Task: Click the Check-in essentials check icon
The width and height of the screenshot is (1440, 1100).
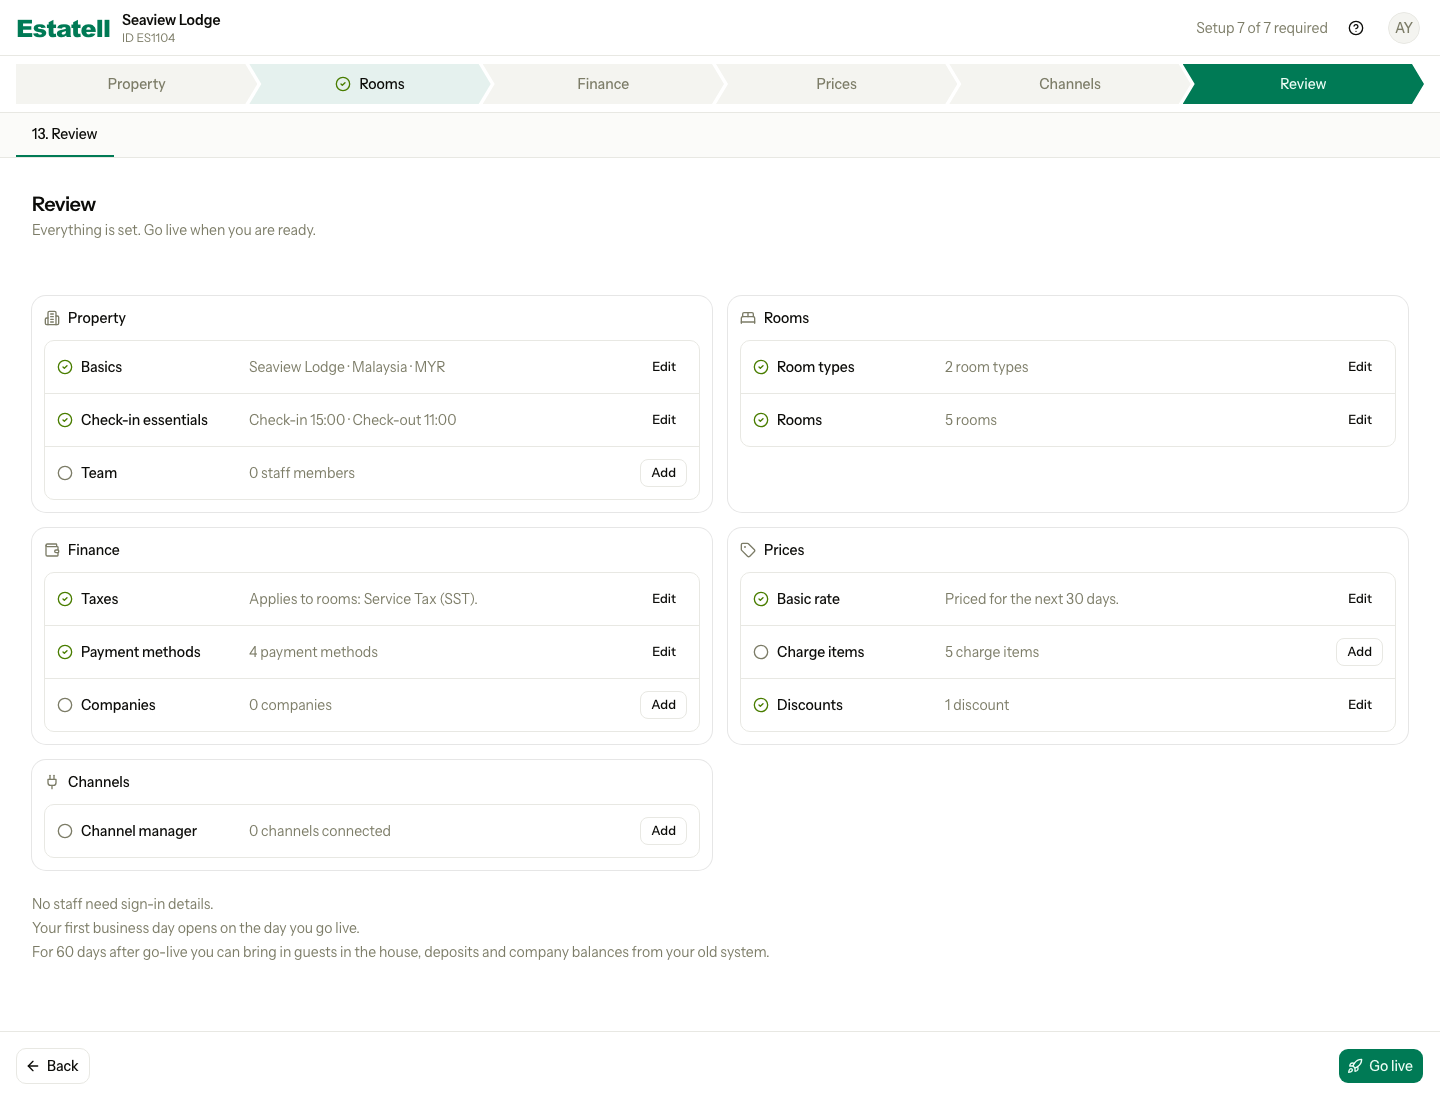Action: [x=65, y=420]
